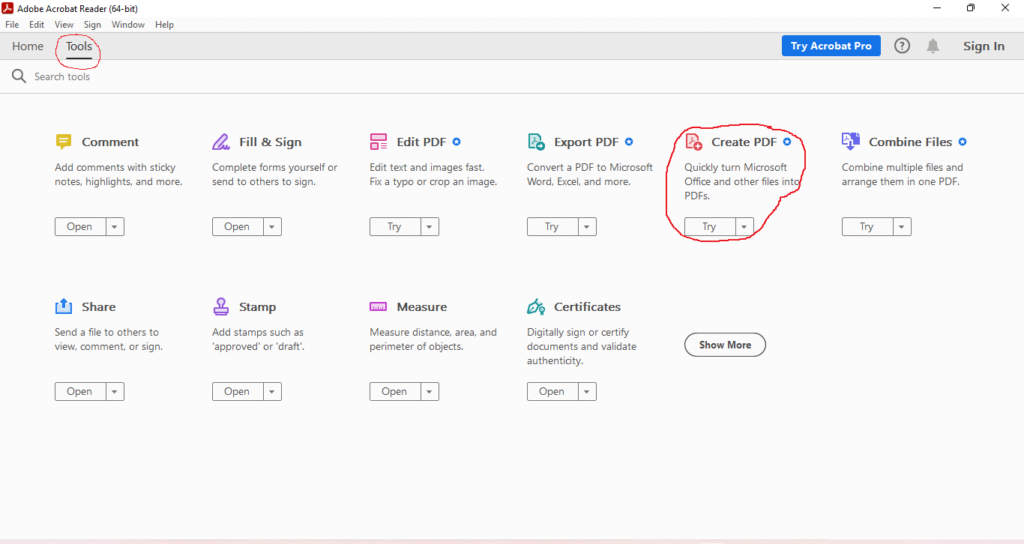Viewport: 1024px width, 544px height.
Task: Click the Export PDF heading text
Action: 586,142
